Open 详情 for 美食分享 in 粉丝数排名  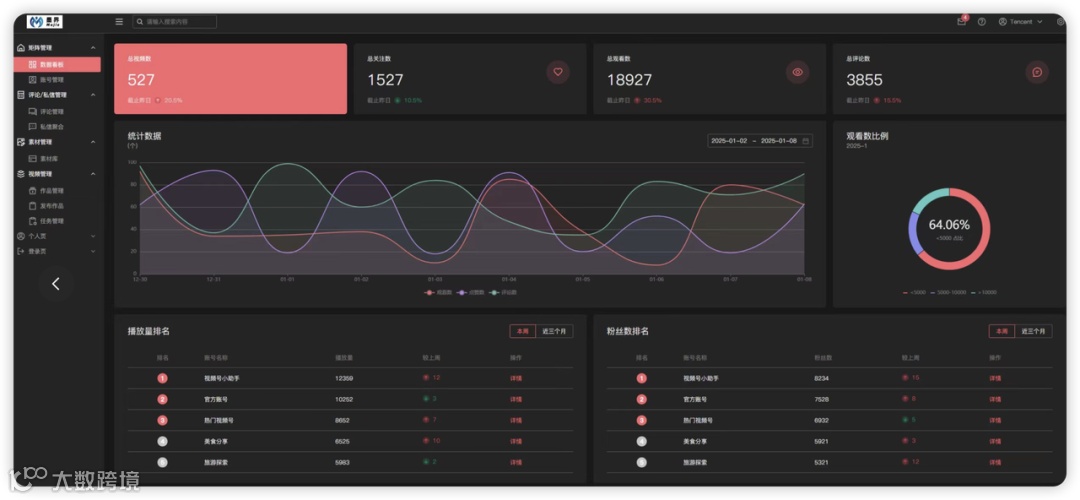pos(995,441)
